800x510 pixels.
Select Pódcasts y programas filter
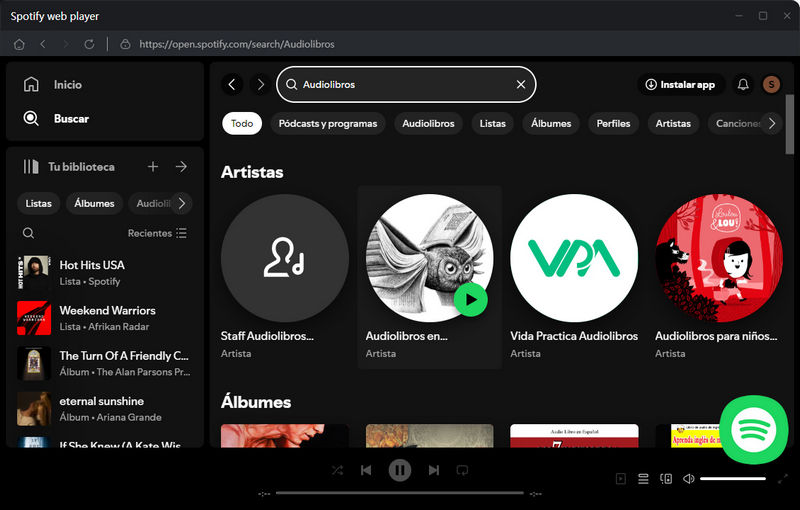tap(328, 123)
